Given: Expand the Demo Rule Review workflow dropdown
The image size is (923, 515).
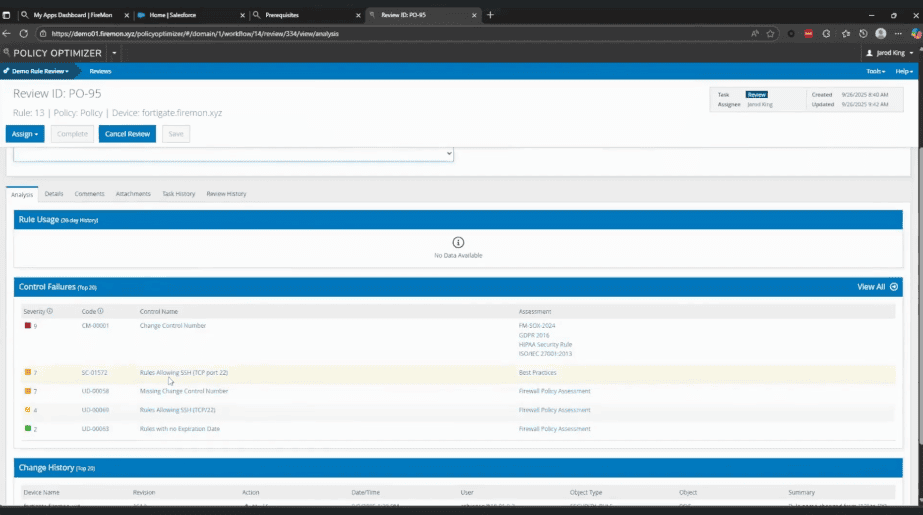Looking at the screenshot, I should pos(38,71).
